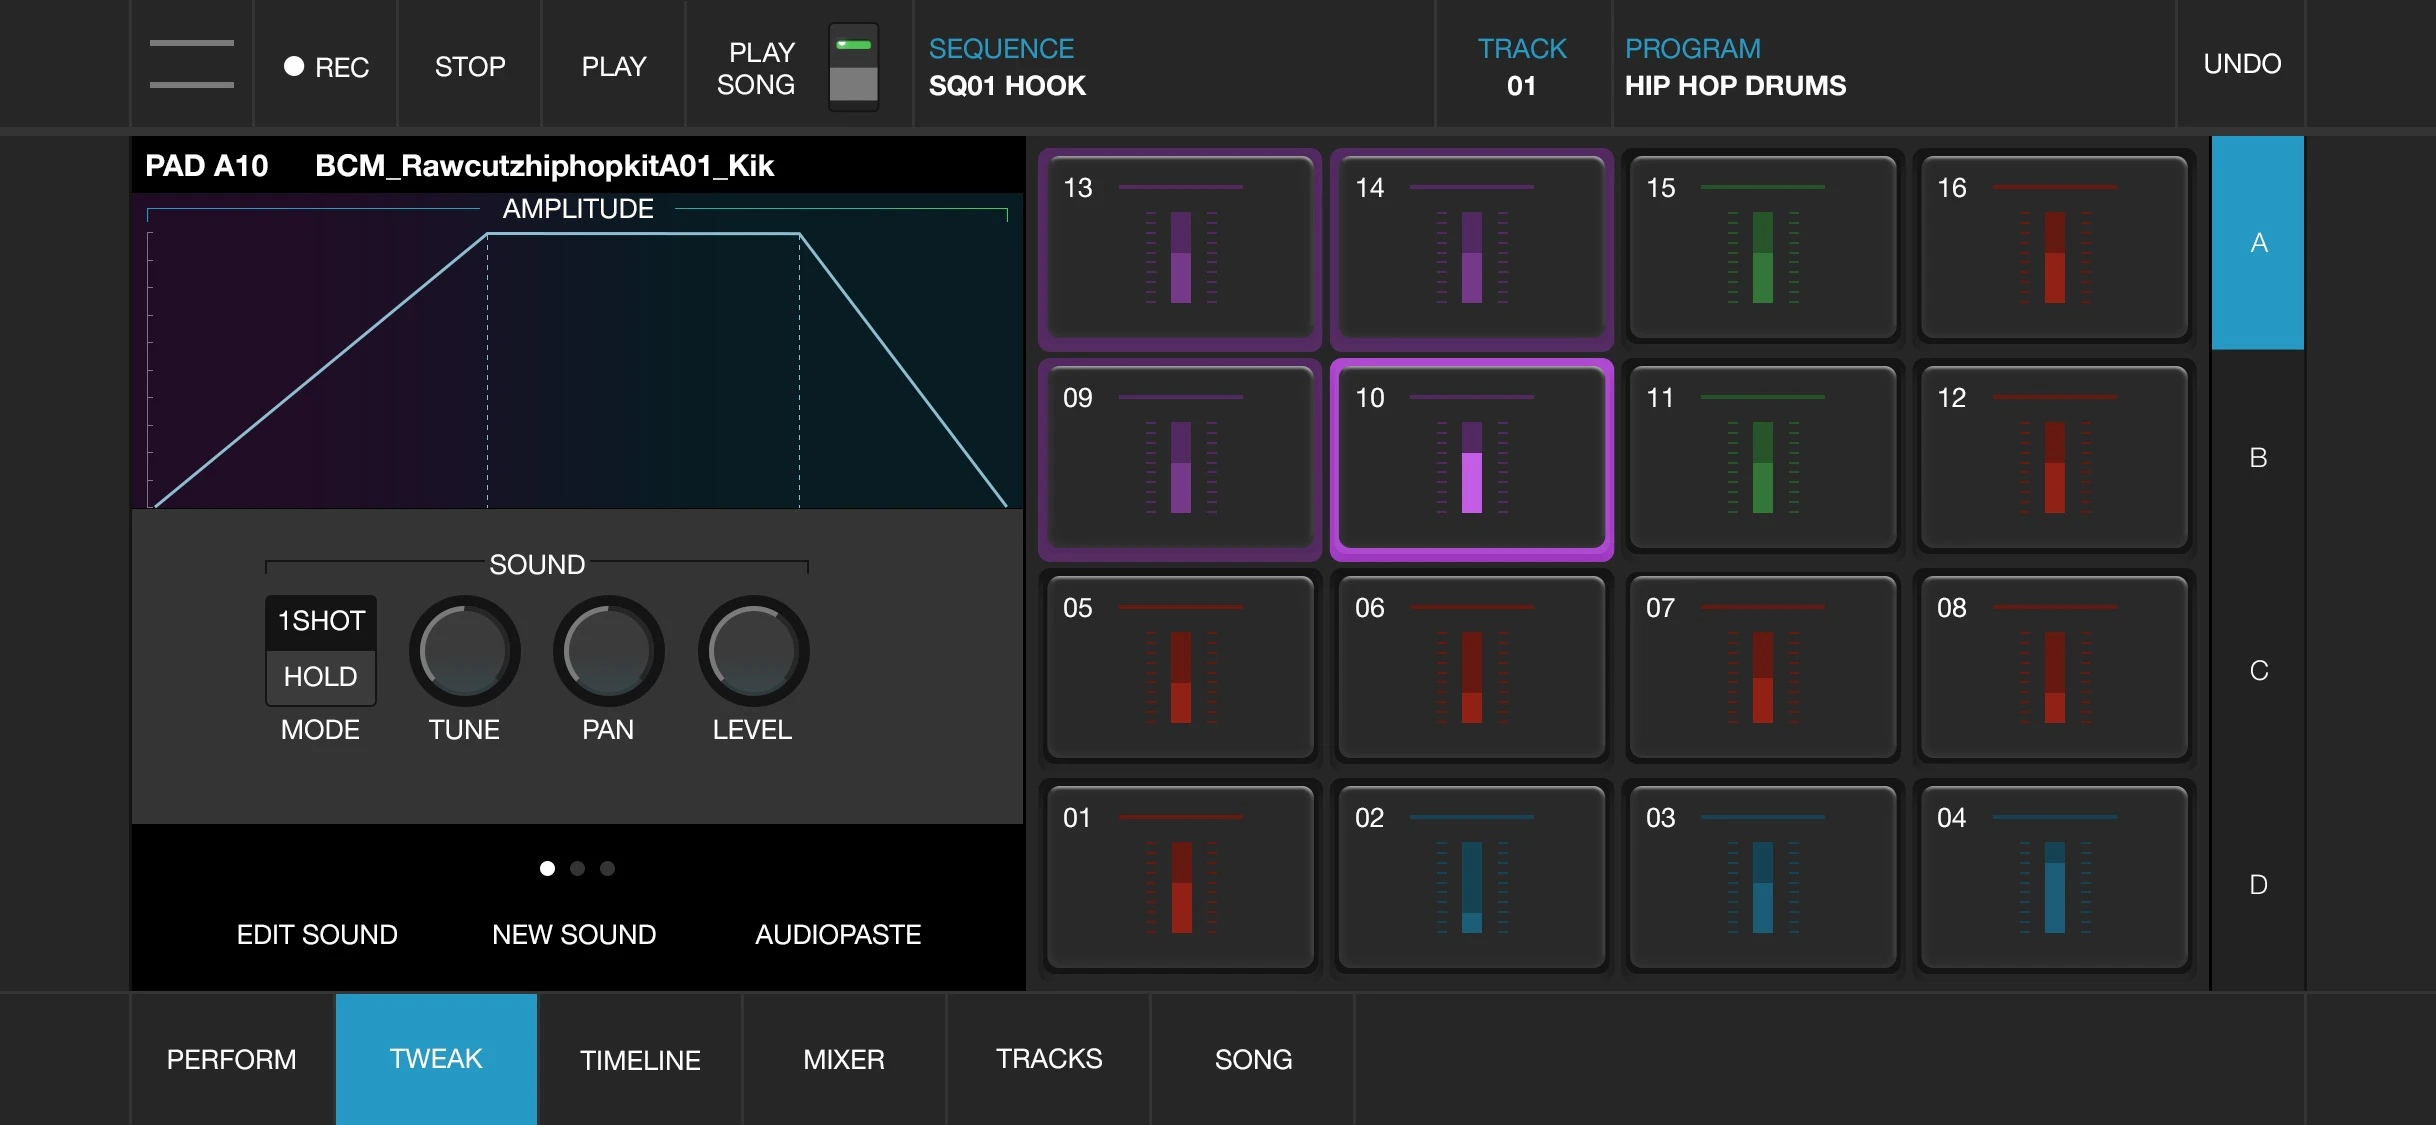
Task: Click EDIT SOUND
Action: coord(317,935)
